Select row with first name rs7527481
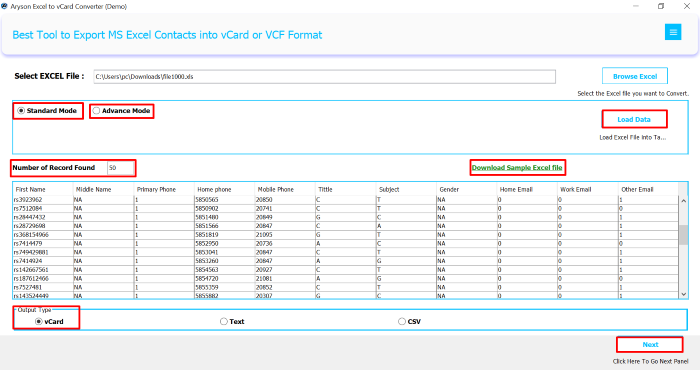Viewport: 700px width, 370px height. tap(346, 287)
